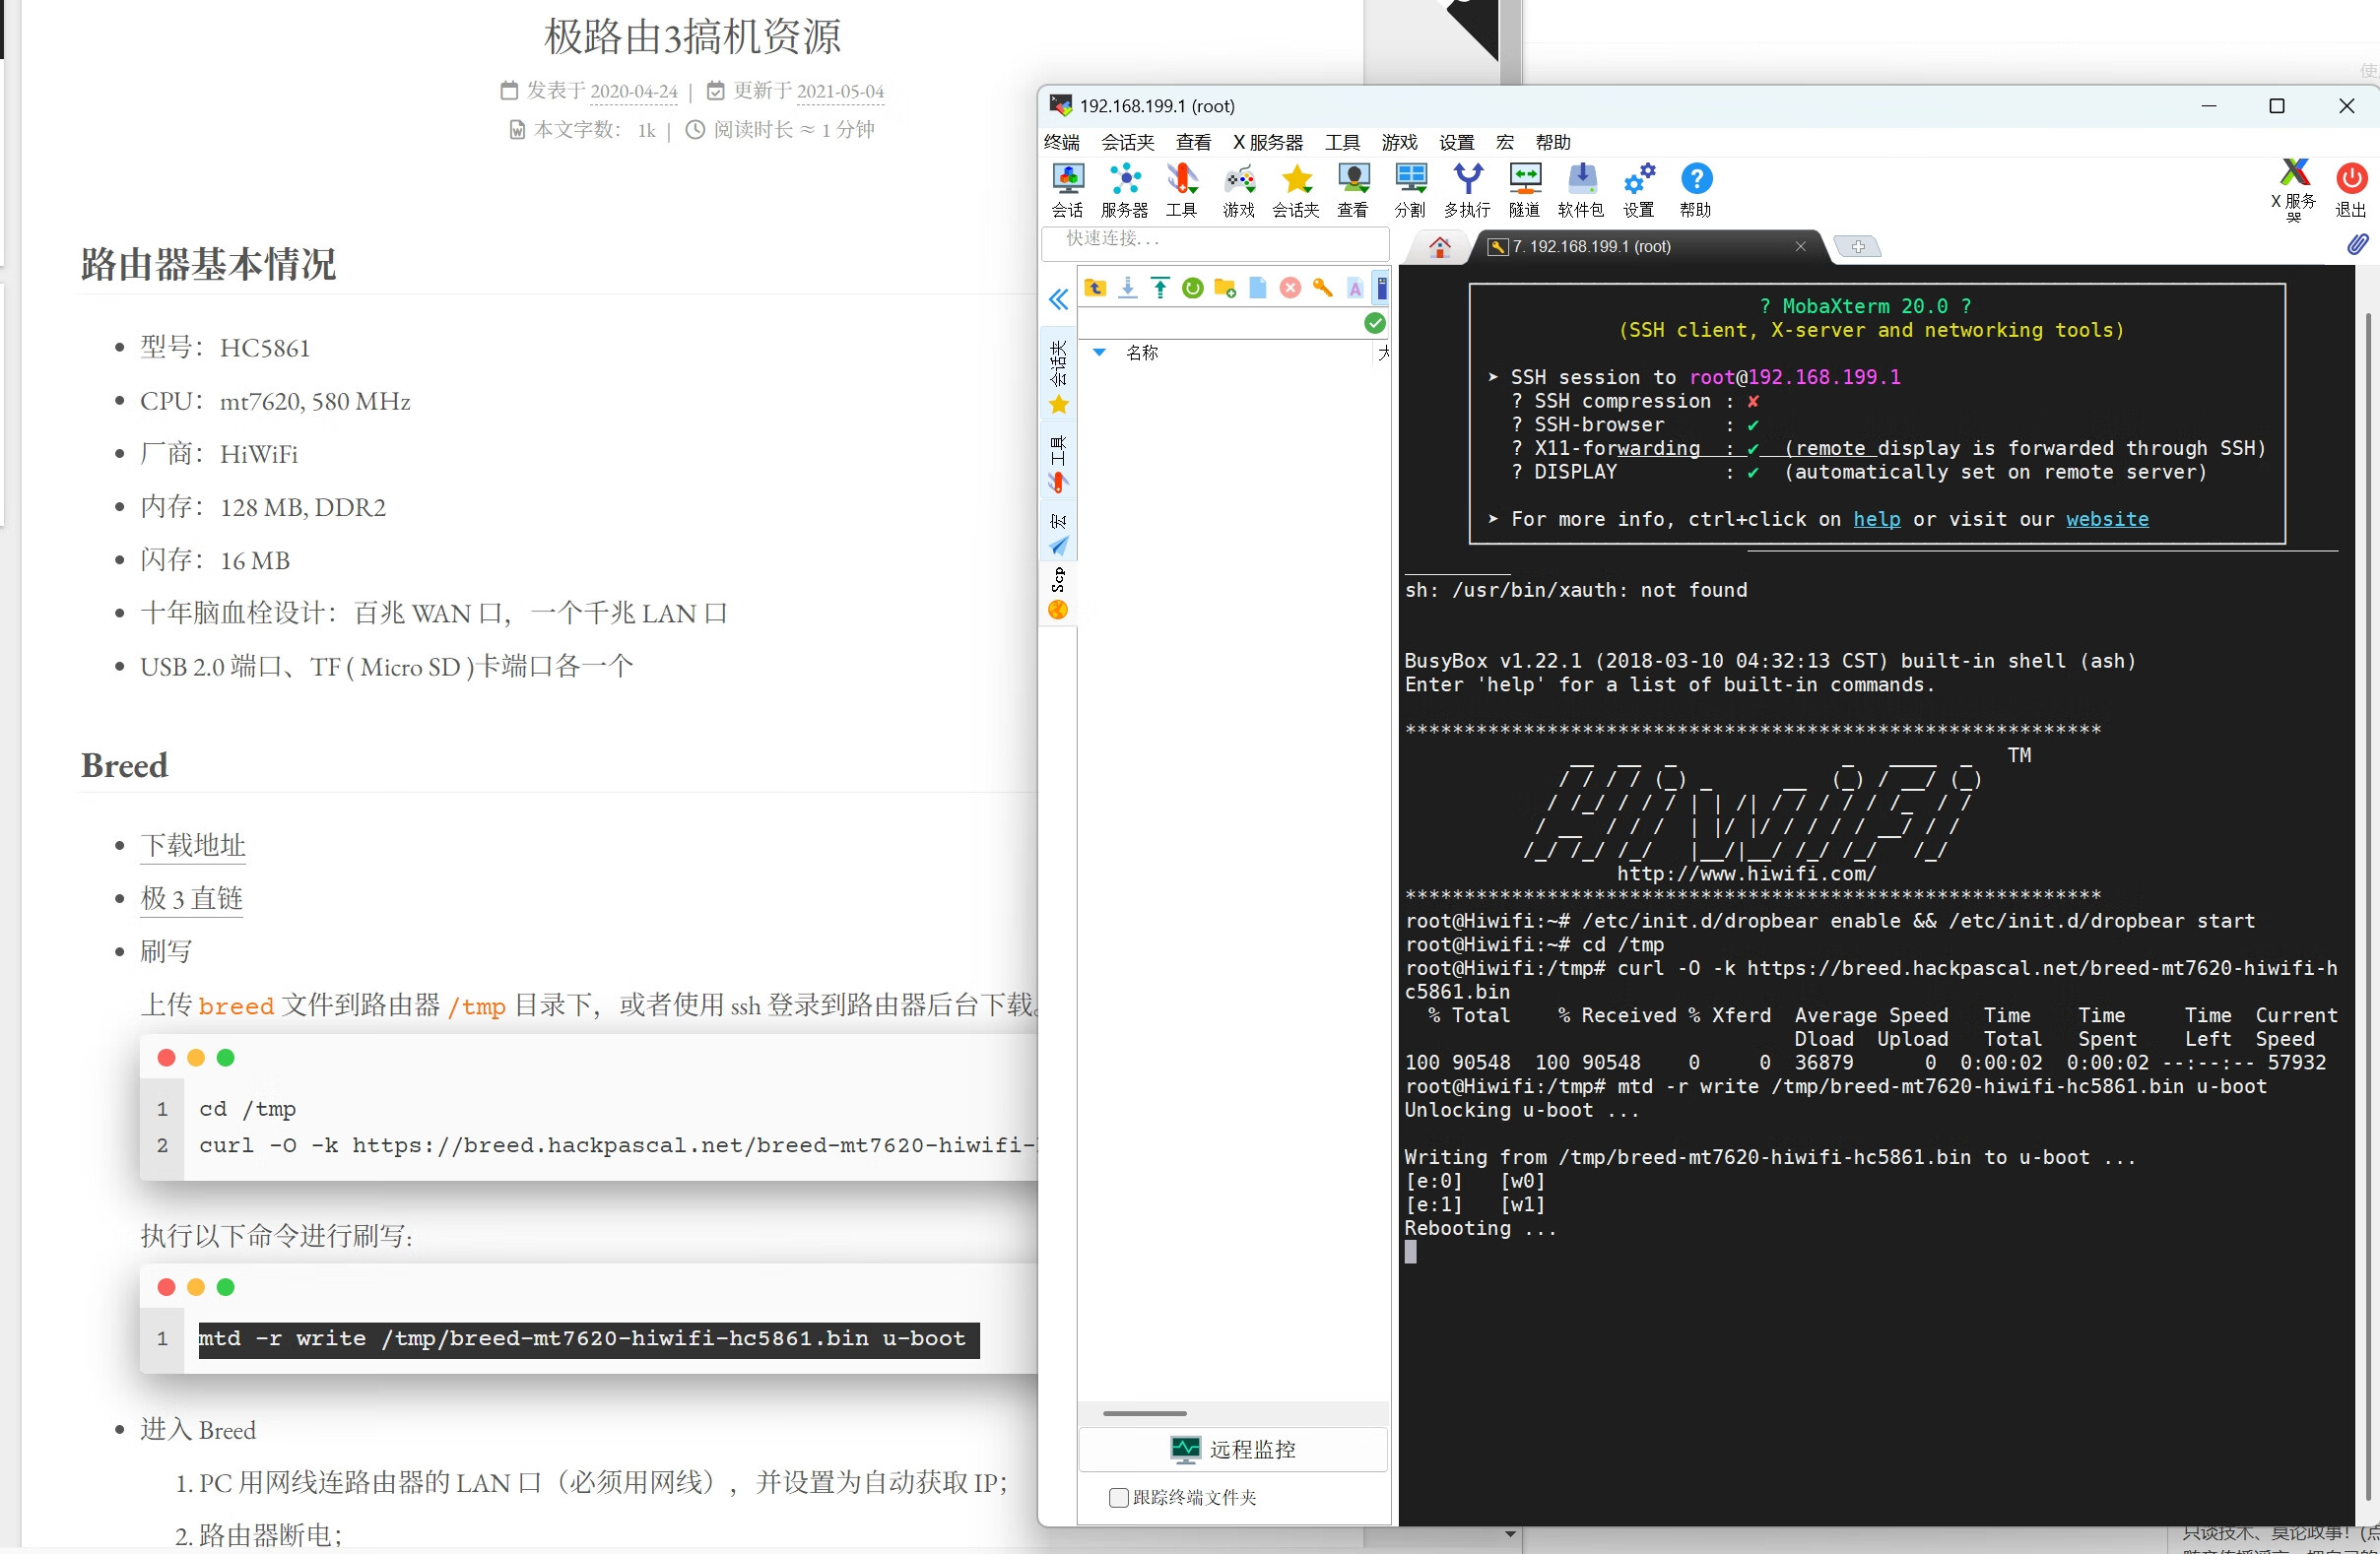2380x1554 pixels.
Task: Click the home tab icon in MobaXterm
Action: 1439,247
